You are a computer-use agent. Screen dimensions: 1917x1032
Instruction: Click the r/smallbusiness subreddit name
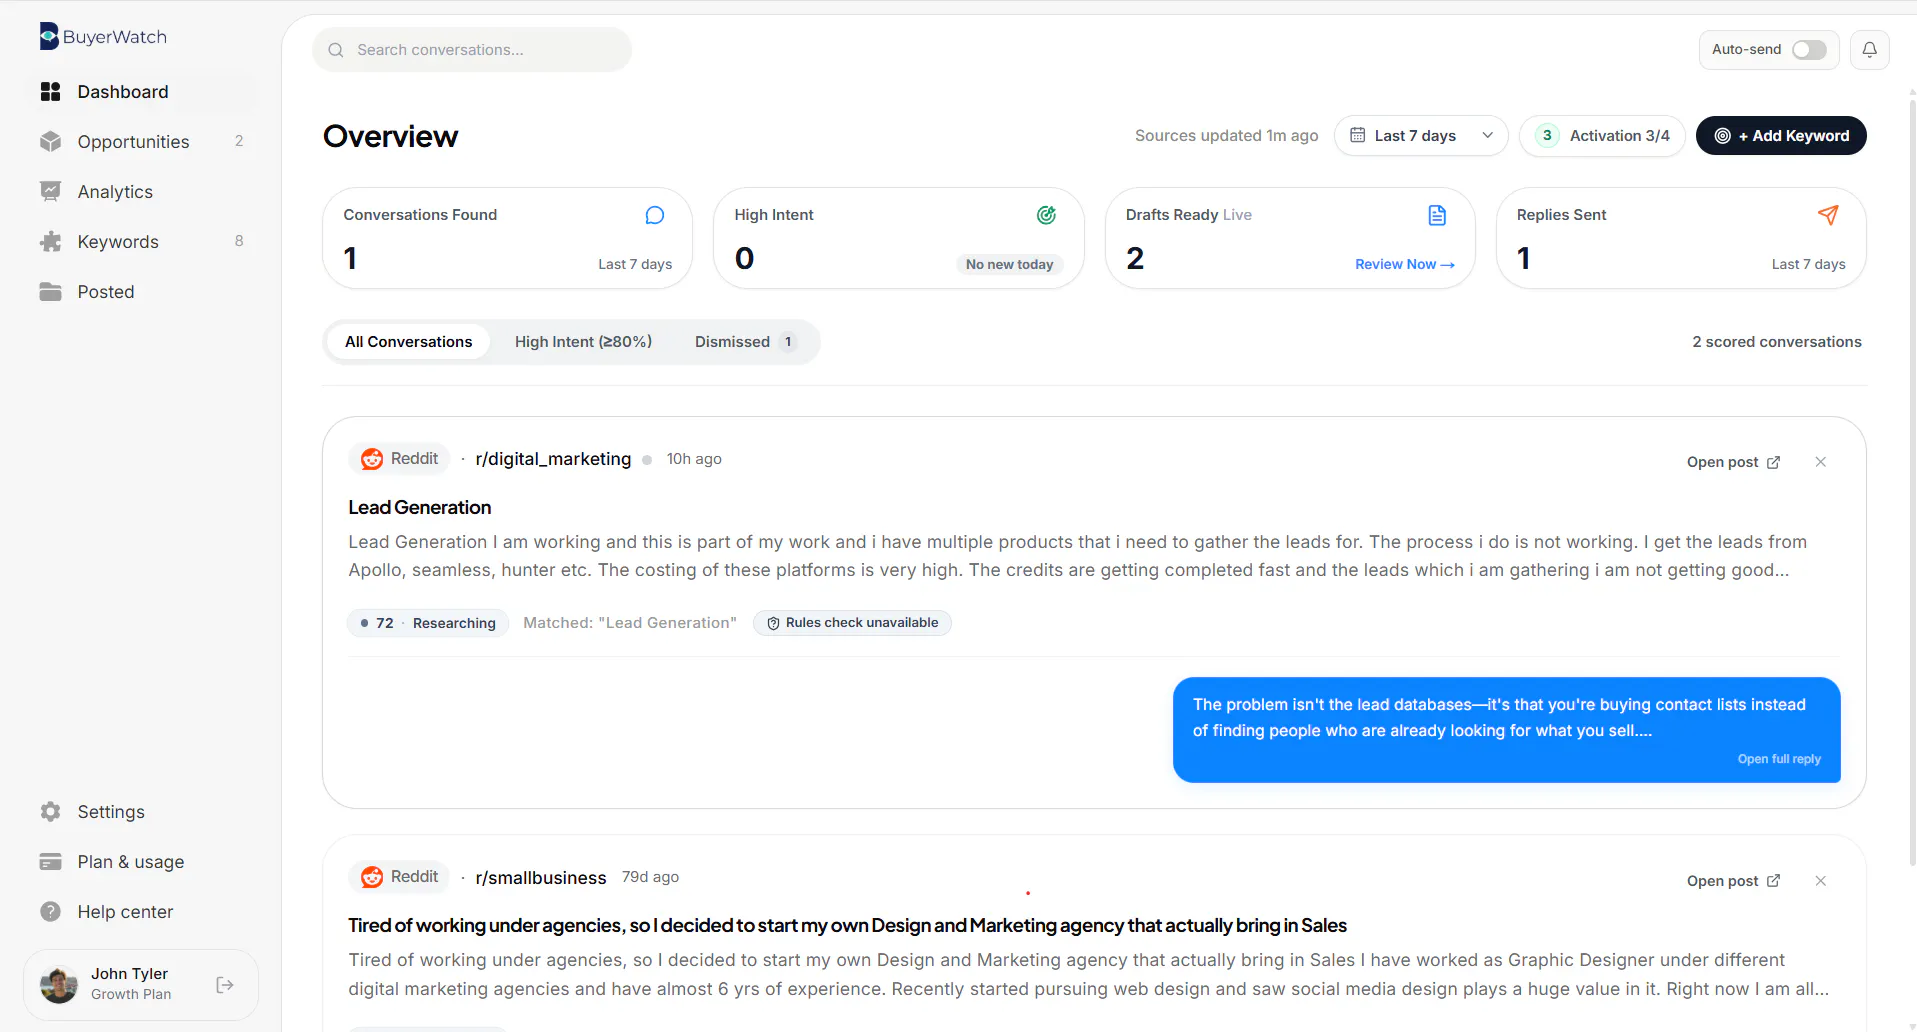541,878
